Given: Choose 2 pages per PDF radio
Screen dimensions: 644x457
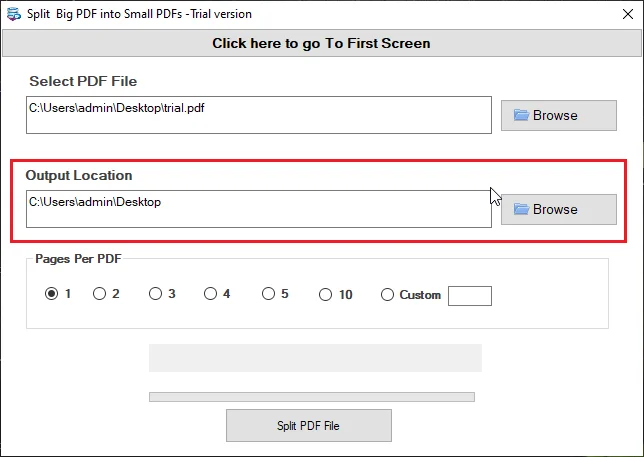Looking at the screenshot, I should point(99,294).
